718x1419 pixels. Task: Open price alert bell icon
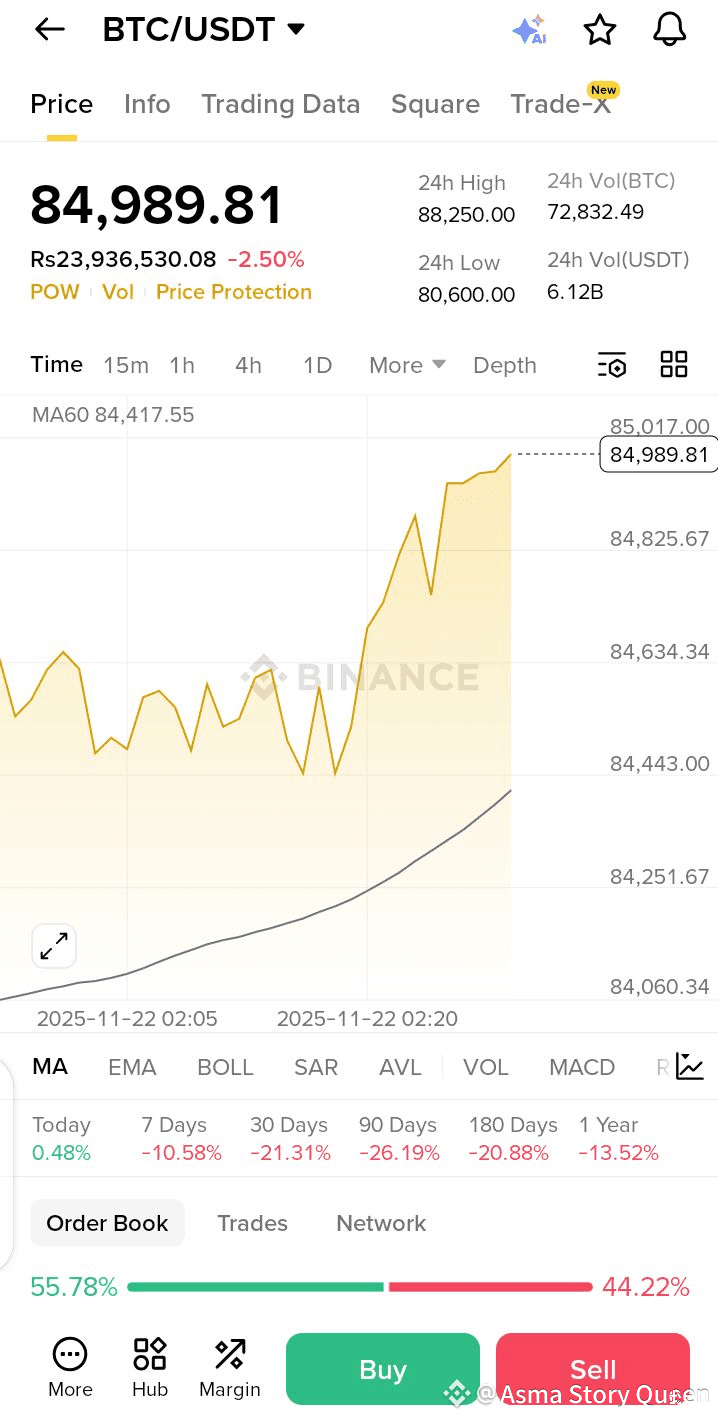(x=669, y=30)
